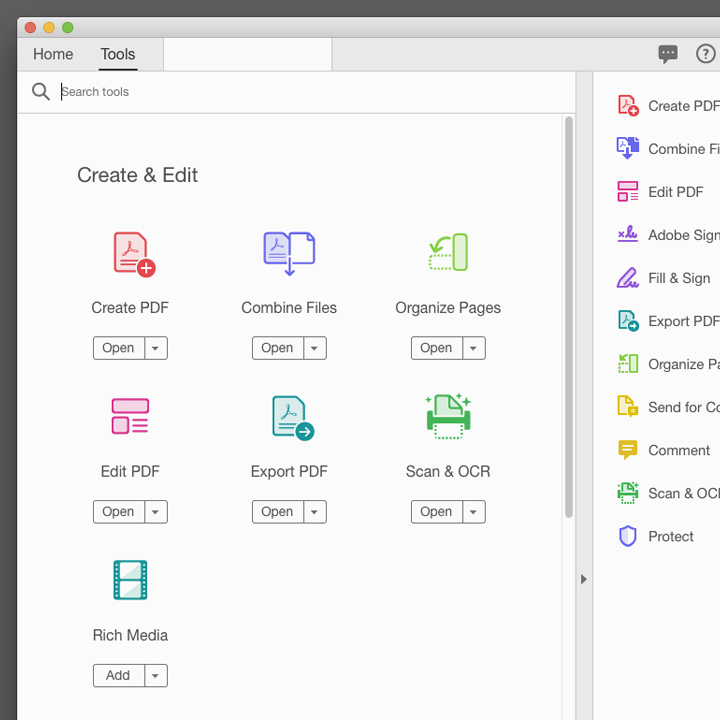The height and width of the screenshot is (720, 720).
Task: Select Export PDF icon in right sidebar
Action: point(628,321)
